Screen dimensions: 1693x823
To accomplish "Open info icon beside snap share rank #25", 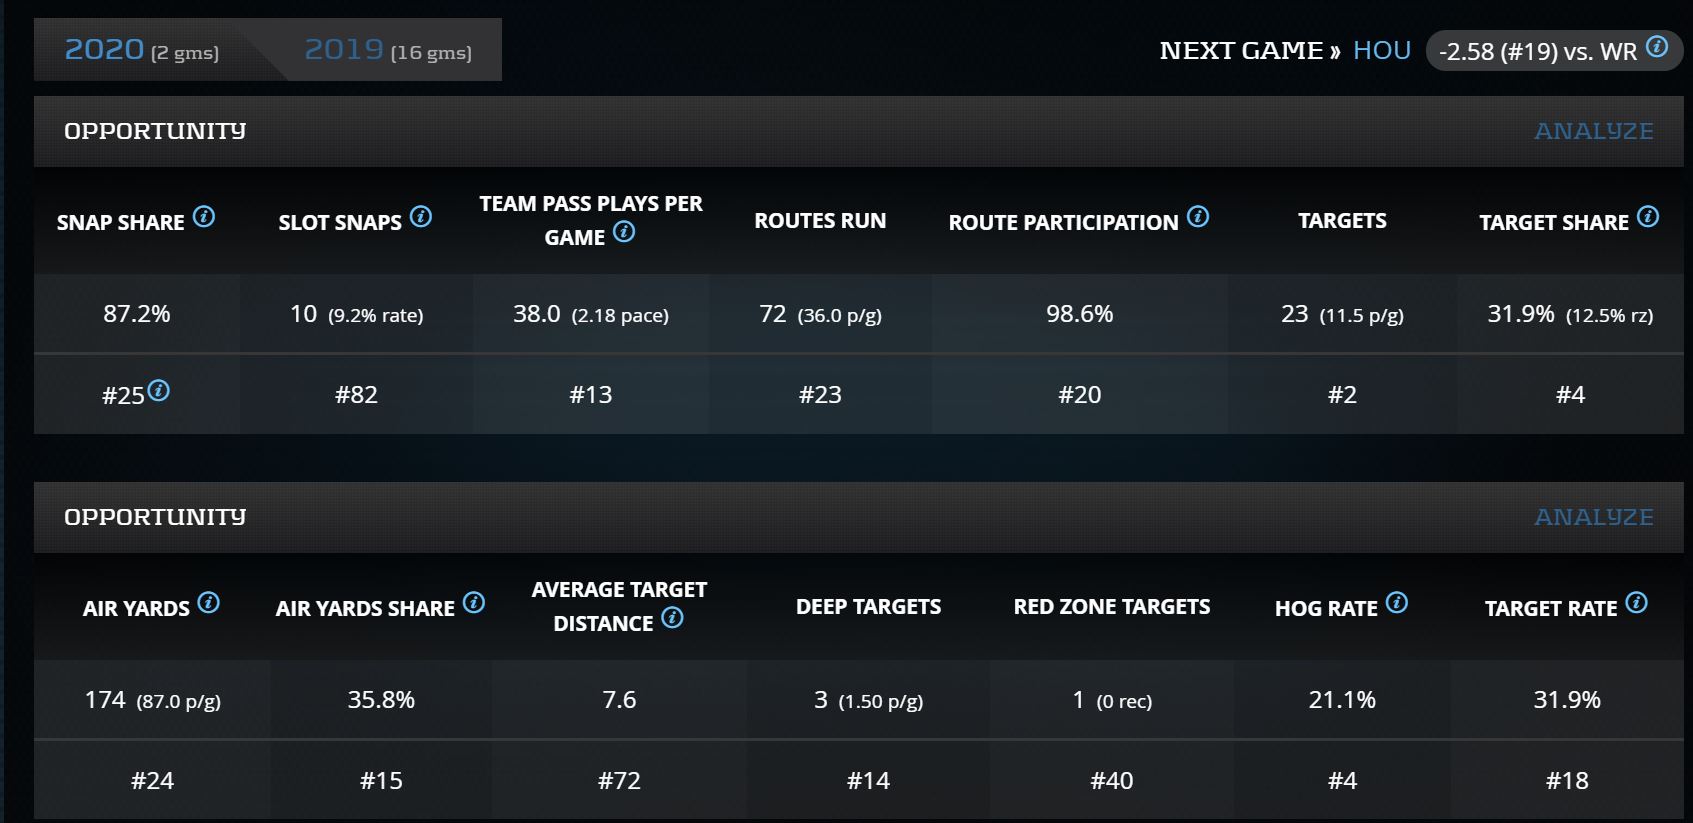I will [x=159, y=391].
